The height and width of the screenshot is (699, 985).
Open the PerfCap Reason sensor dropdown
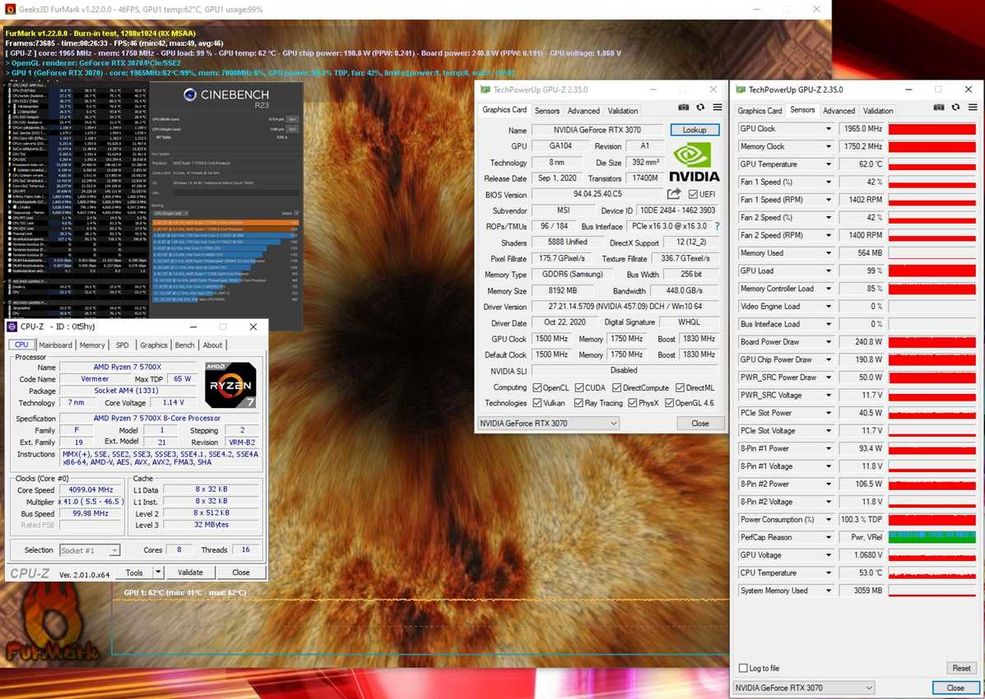click(829, 538)
